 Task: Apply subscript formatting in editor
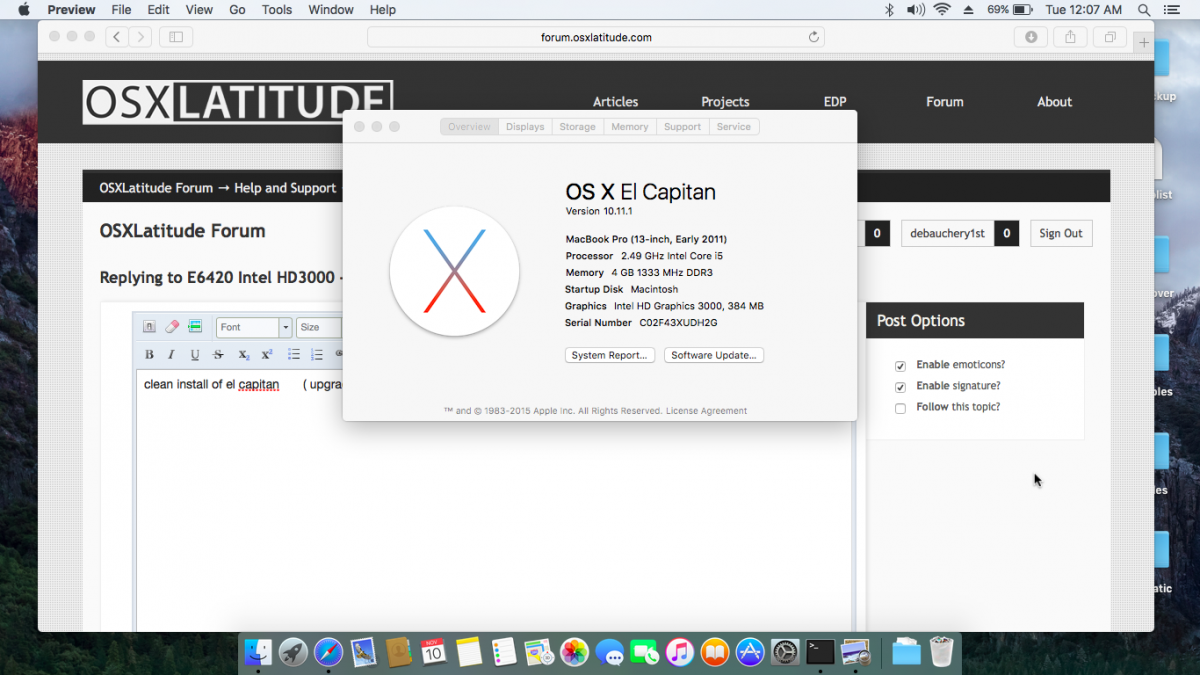tap(243, 354)
